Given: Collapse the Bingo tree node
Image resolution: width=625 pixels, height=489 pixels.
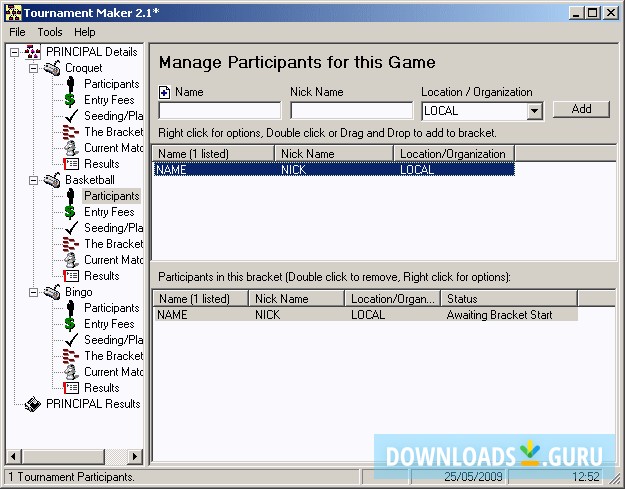Looking at the screenshot, I should point(33,292).
